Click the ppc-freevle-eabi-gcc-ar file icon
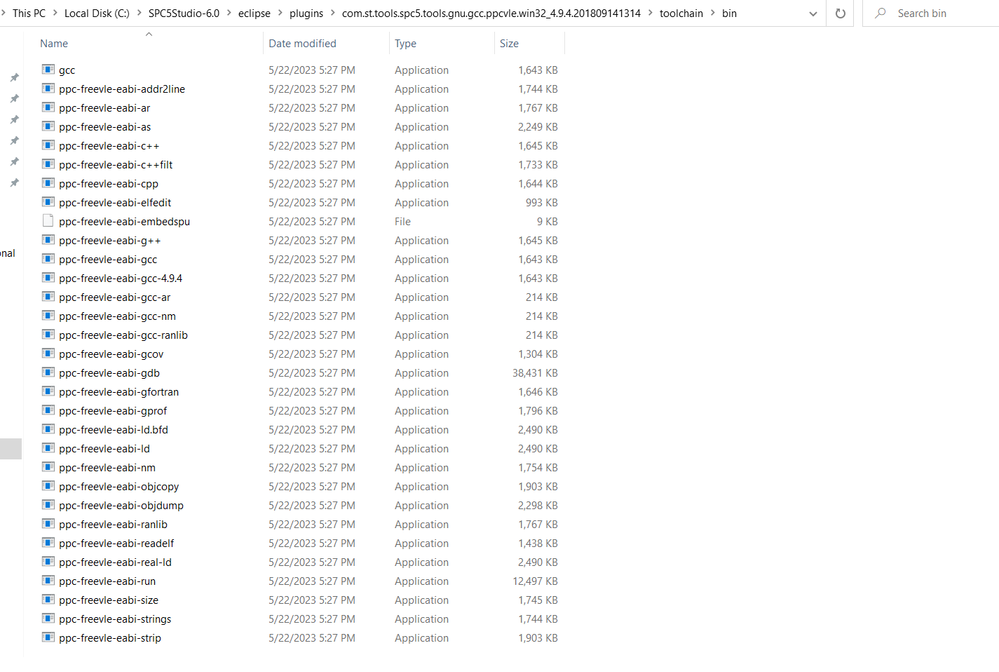 click(48, 297)
